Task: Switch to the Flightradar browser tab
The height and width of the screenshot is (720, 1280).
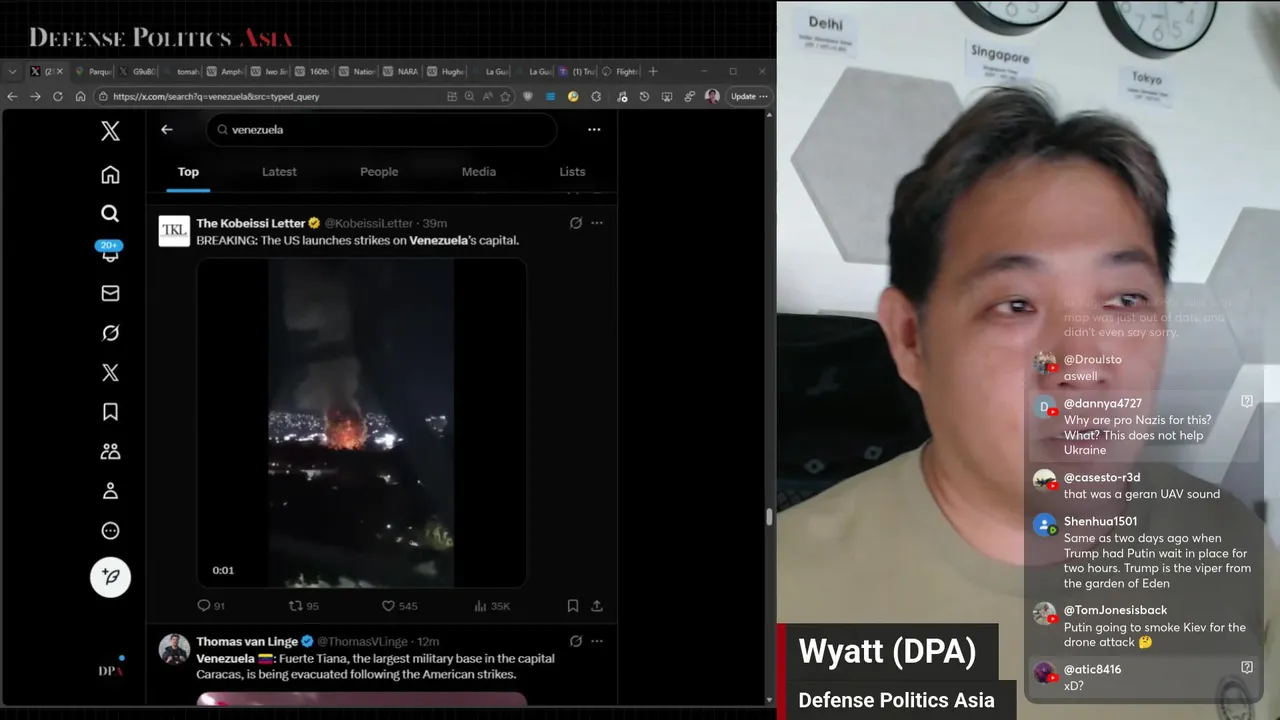Action: coord(620,71)
